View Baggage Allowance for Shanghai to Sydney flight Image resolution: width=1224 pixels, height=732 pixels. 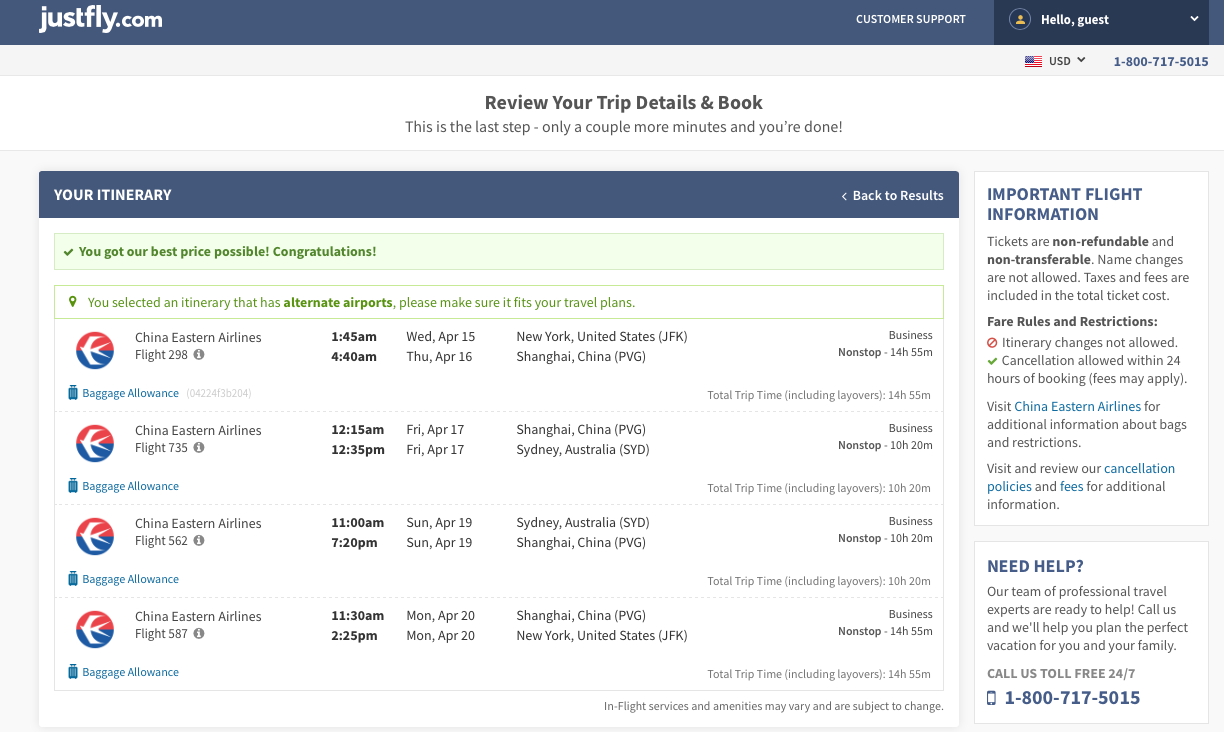pos(130,486)
